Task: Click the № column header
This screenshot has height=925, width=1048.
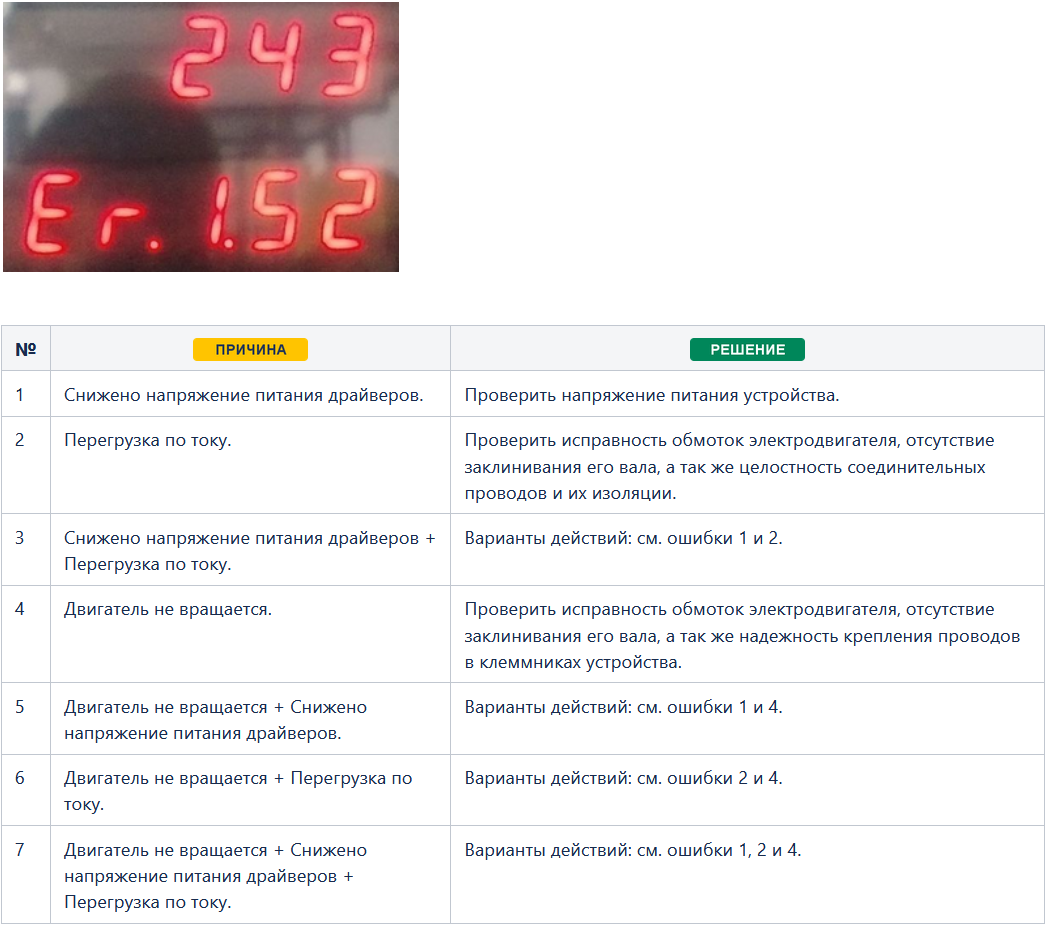Action: (25, 350)
